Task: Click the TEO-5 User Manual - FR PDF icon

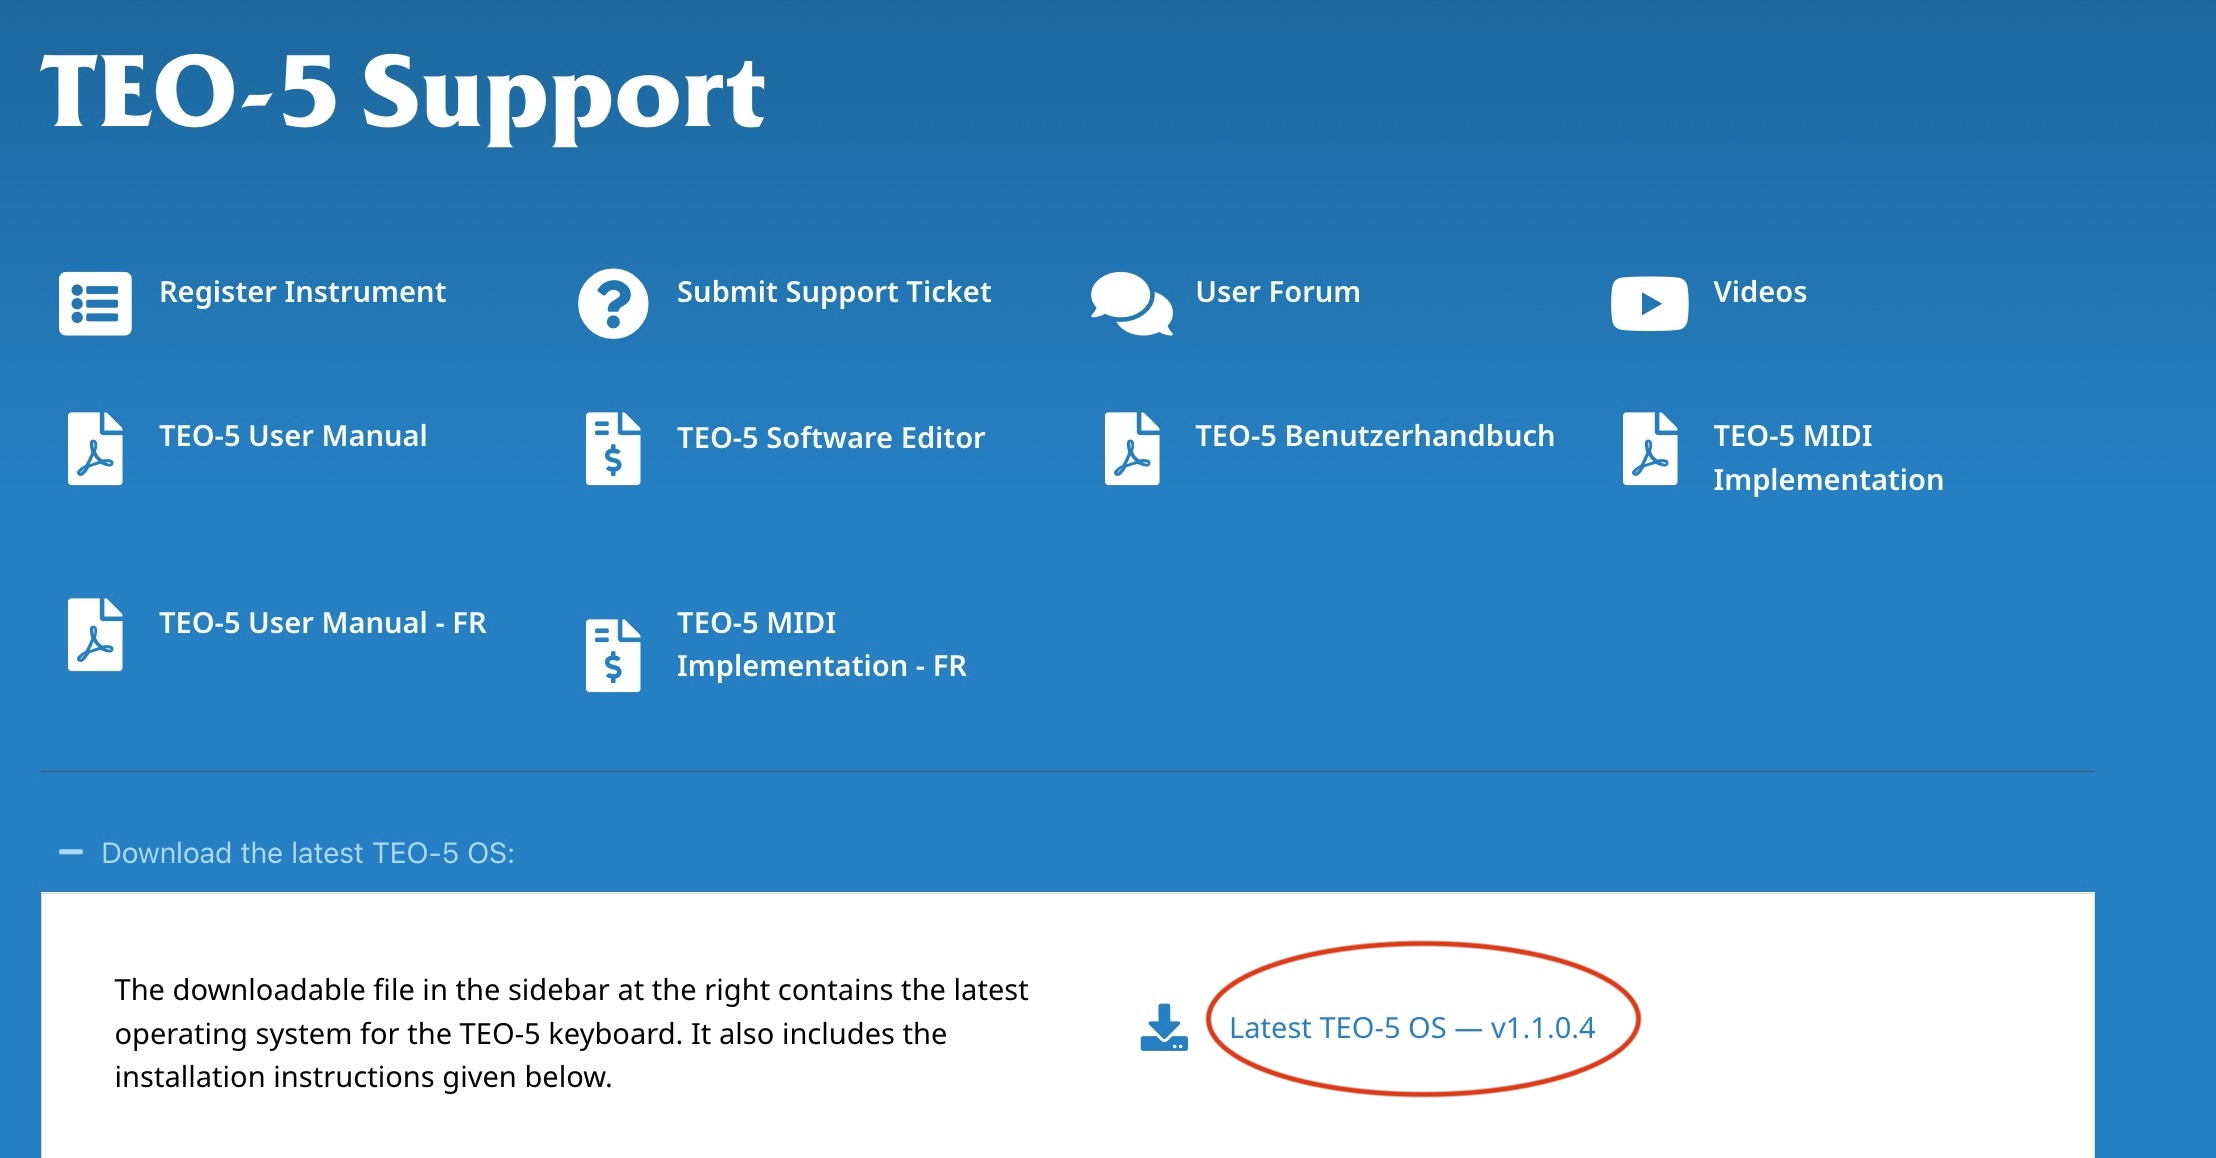Action: coord(95,635)
